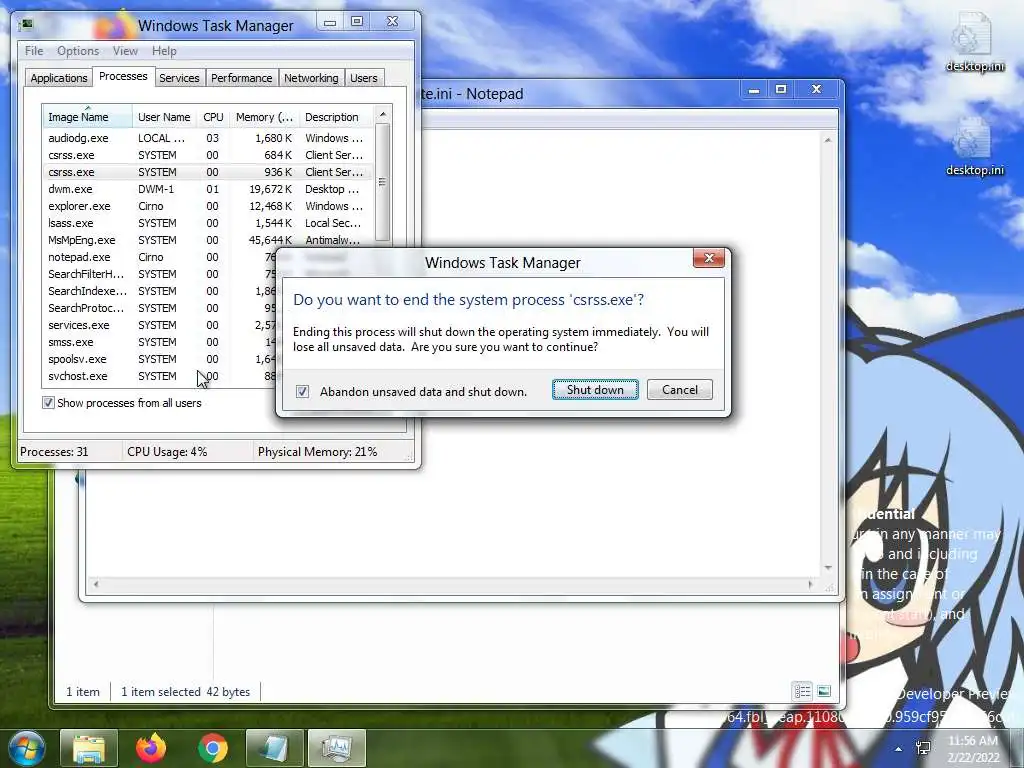Viewport: 1024px width, 768px height.
Task: Select the audiodg.exe process row
Action: click(208, 138)
